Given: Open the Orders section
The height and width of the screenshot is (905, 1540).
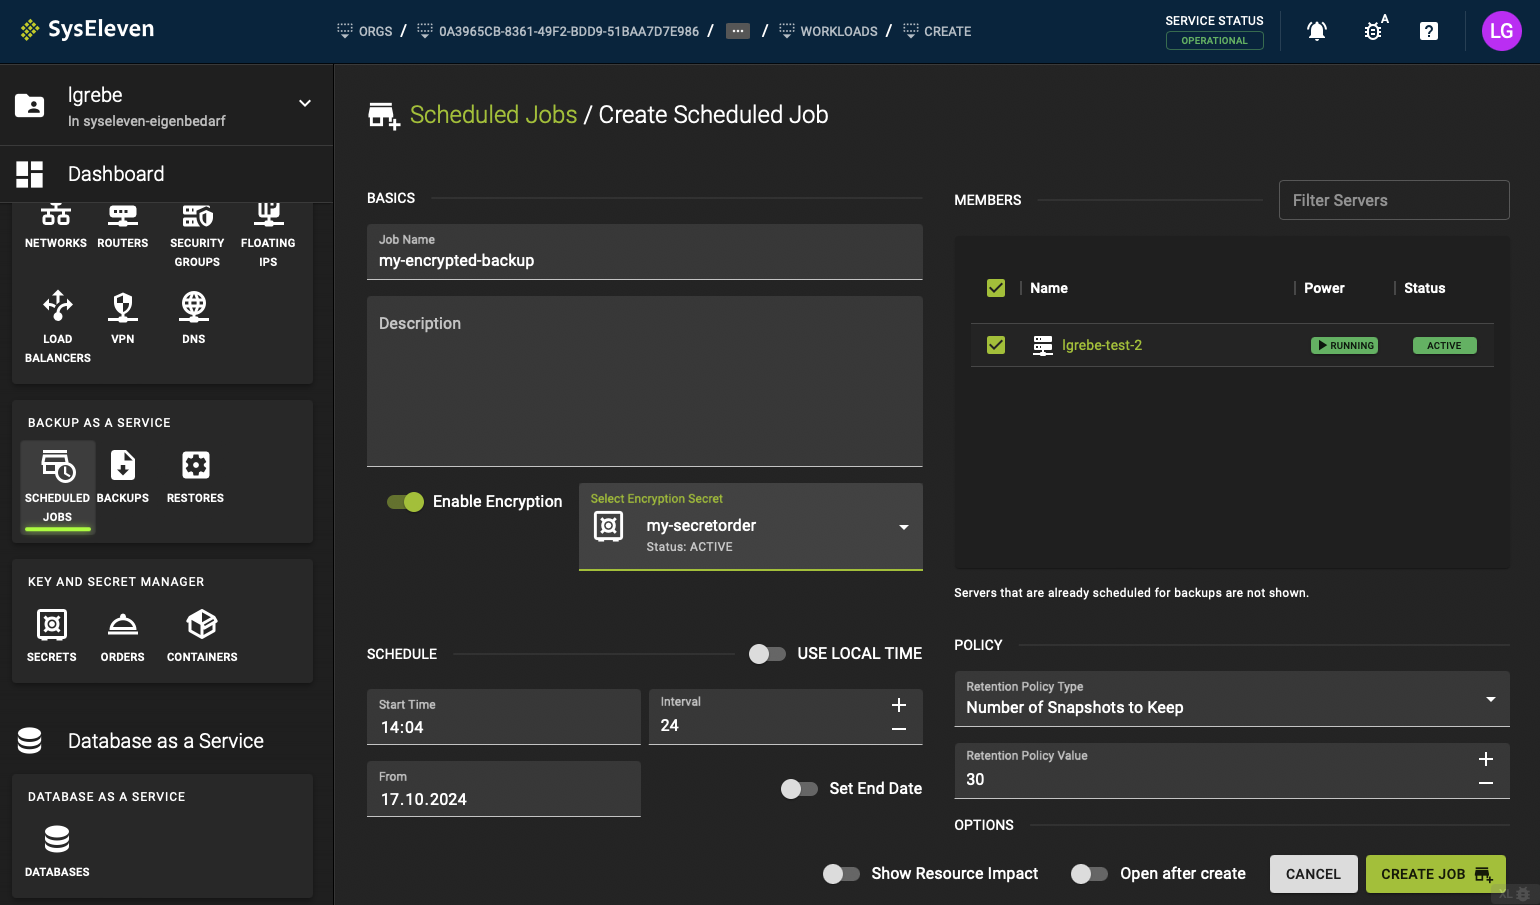Looking at the screenshot, I should (x=123, y=635).
